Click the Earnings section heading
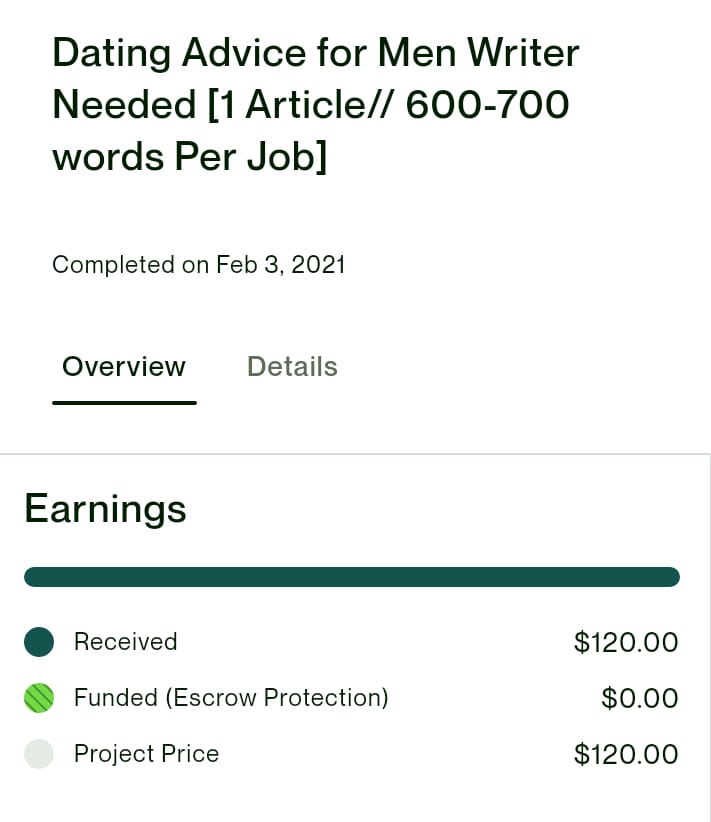This screenshot has height=822, width=711. pos(105,509)
